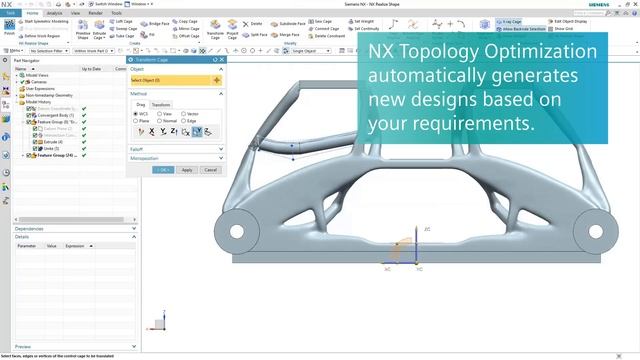
Task: Open the Render ribbon tab
Action: click(96, 13)
